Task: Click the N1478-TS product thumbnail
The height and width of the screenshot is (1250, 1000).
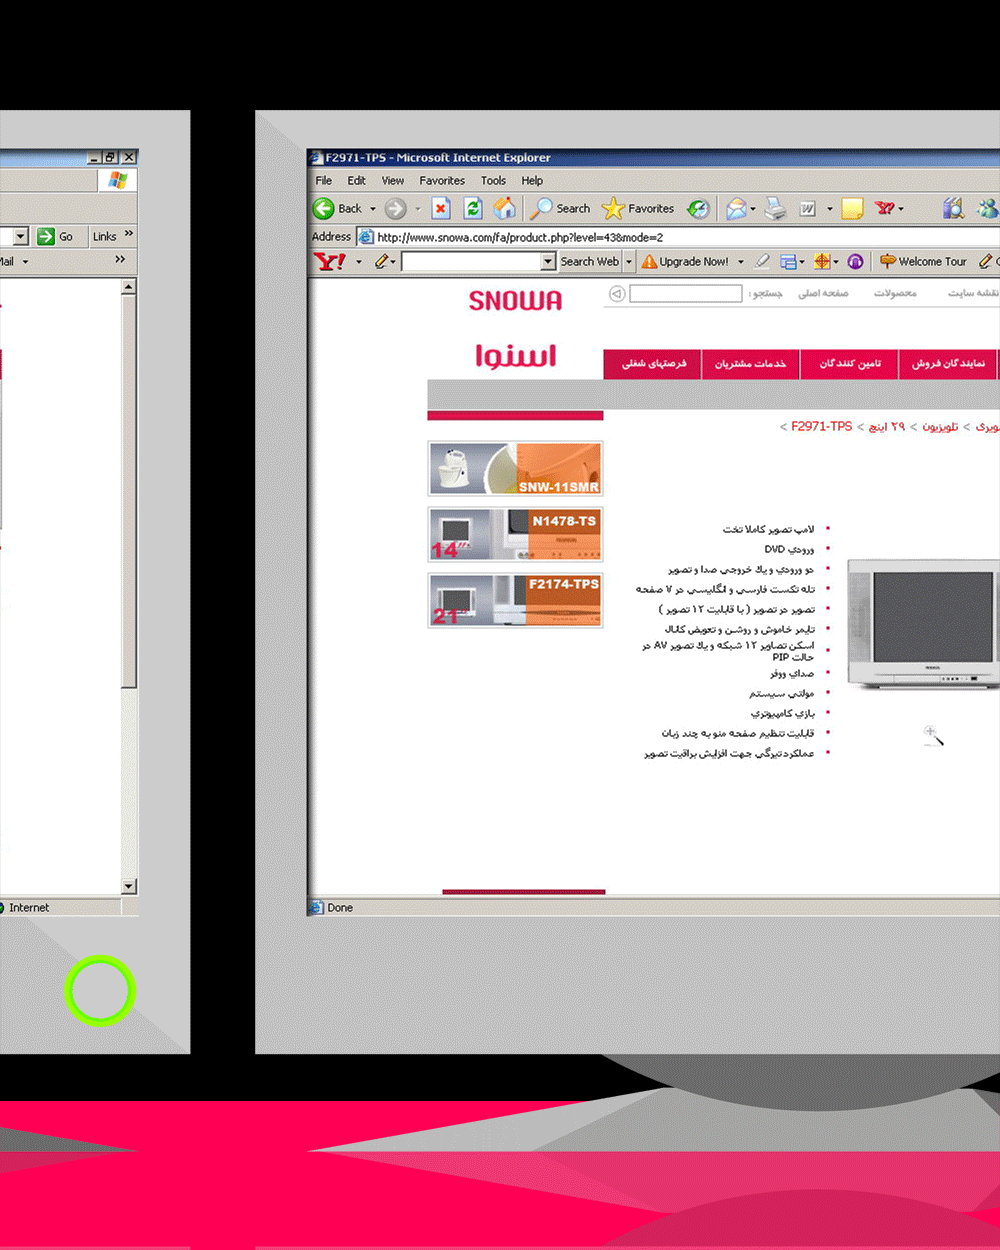Action: tap(515, 535)
